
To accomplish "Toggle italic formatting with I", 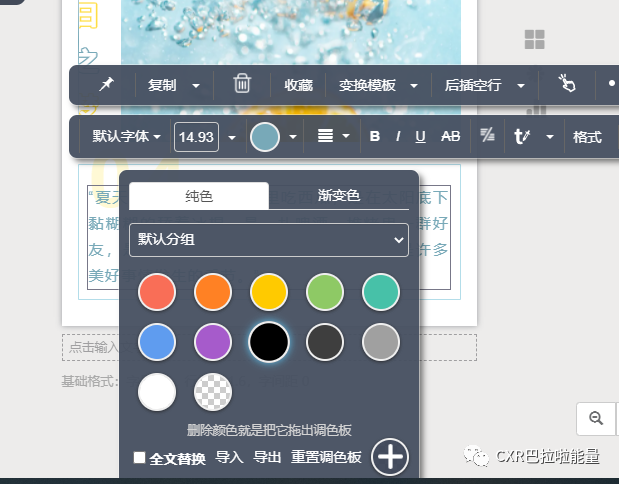I will point(398,137).
